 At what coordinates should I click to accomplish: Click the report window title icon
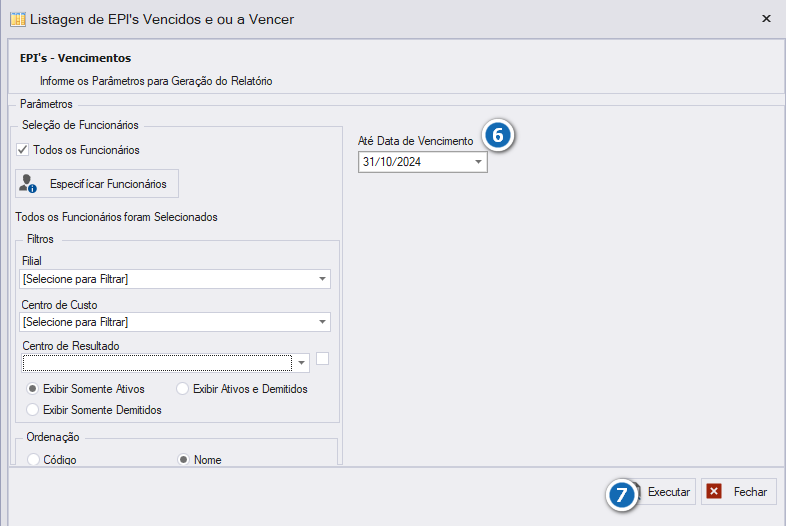click(18, 20)
